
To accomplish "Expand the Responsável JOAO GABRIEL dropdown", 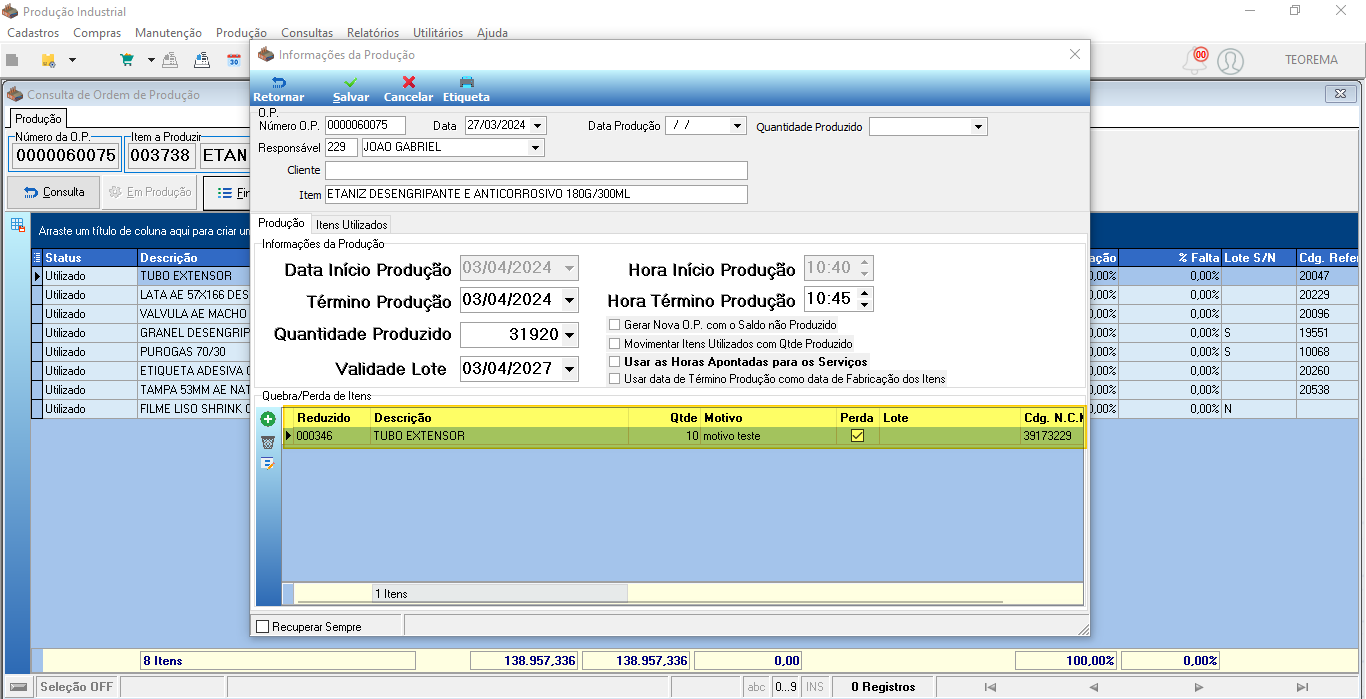I will click(x=536, y=147).
